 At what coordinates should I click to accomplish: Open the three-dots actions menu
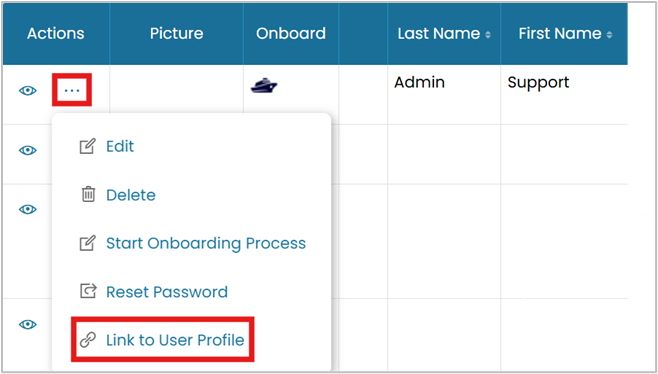[x=72, y=90]
